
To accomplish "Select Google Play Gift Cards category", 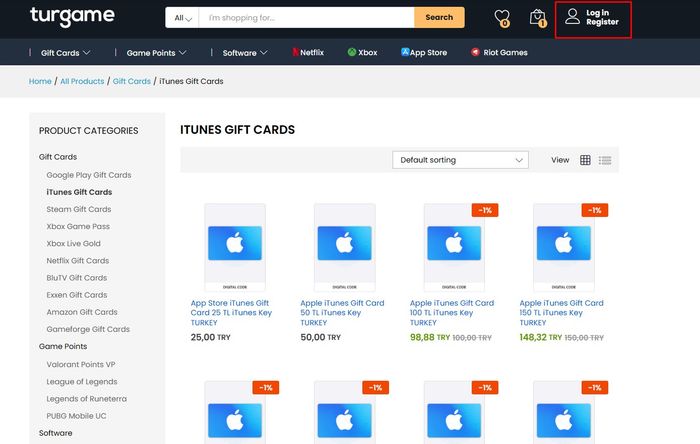I will [x=89, y=175].
